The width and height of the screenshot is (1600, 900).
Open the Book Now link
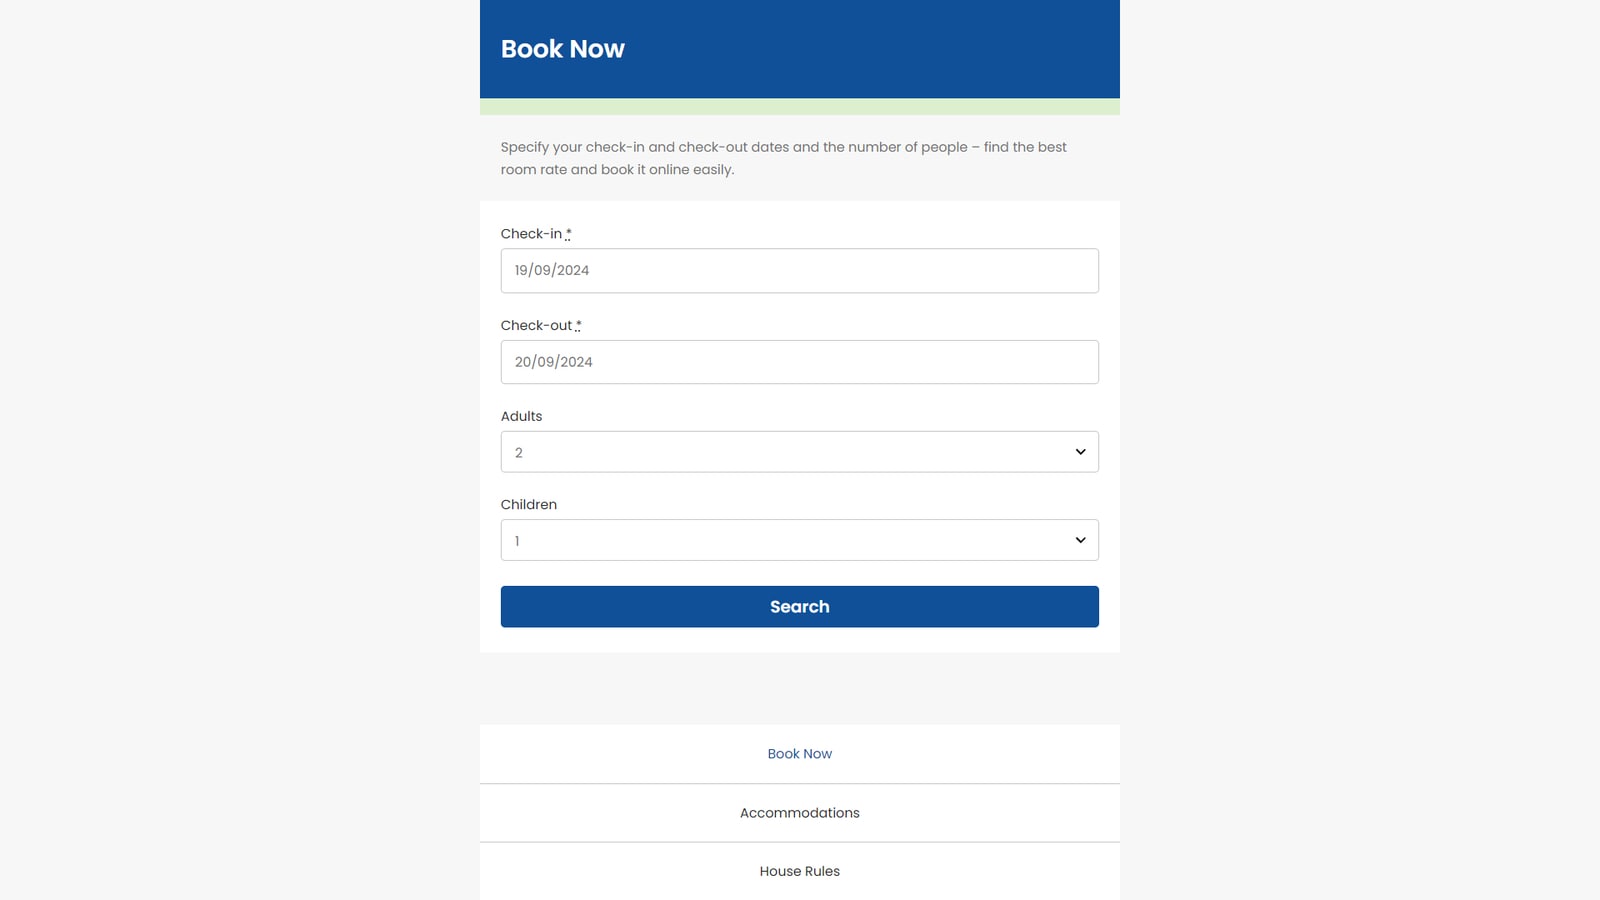[x=799, y=753]
